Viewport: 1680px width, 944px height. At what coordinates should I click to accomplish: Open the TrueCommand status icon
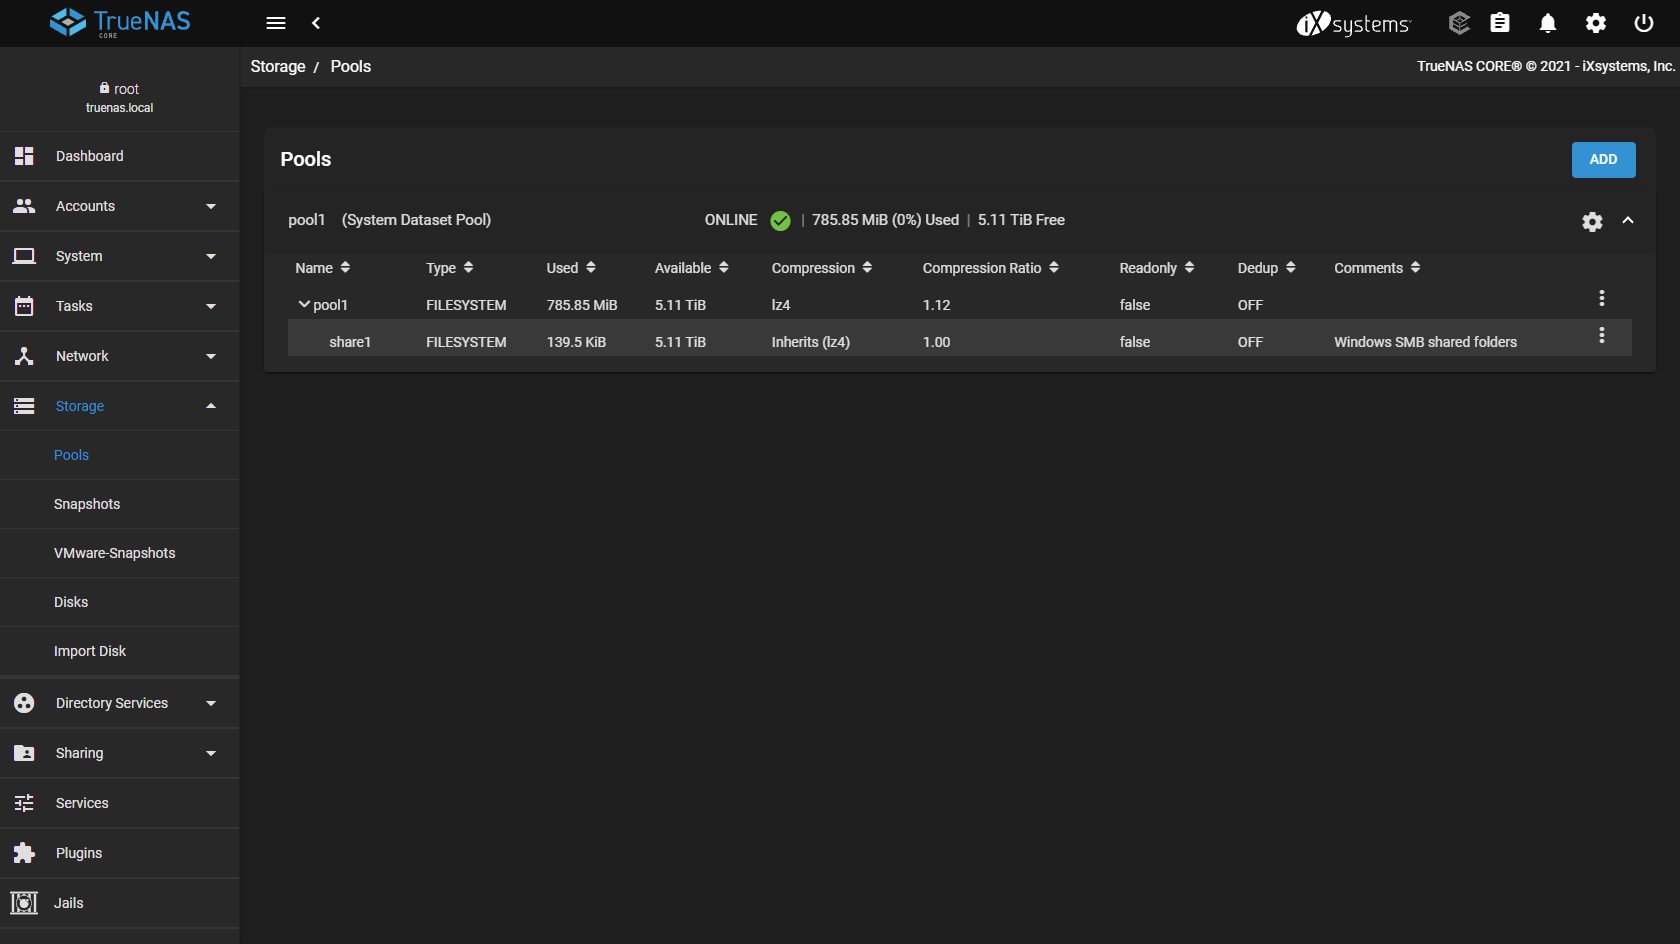(x=1459, y=23)
